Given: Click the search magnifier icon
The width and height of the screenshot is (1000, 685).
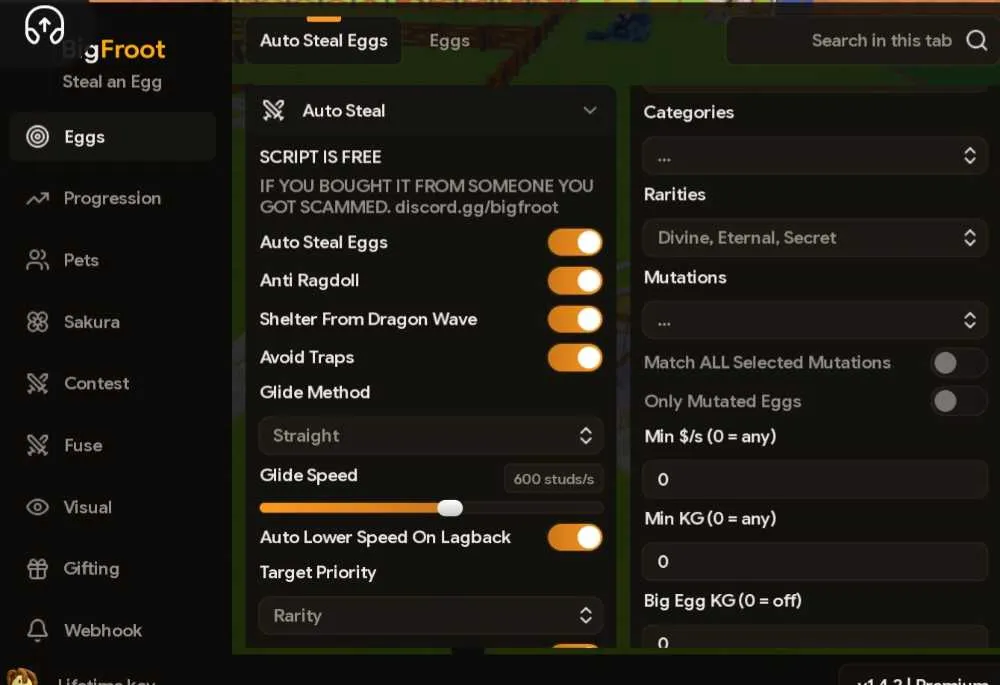Looking at the screenshot, I should [x=976, y=41].
